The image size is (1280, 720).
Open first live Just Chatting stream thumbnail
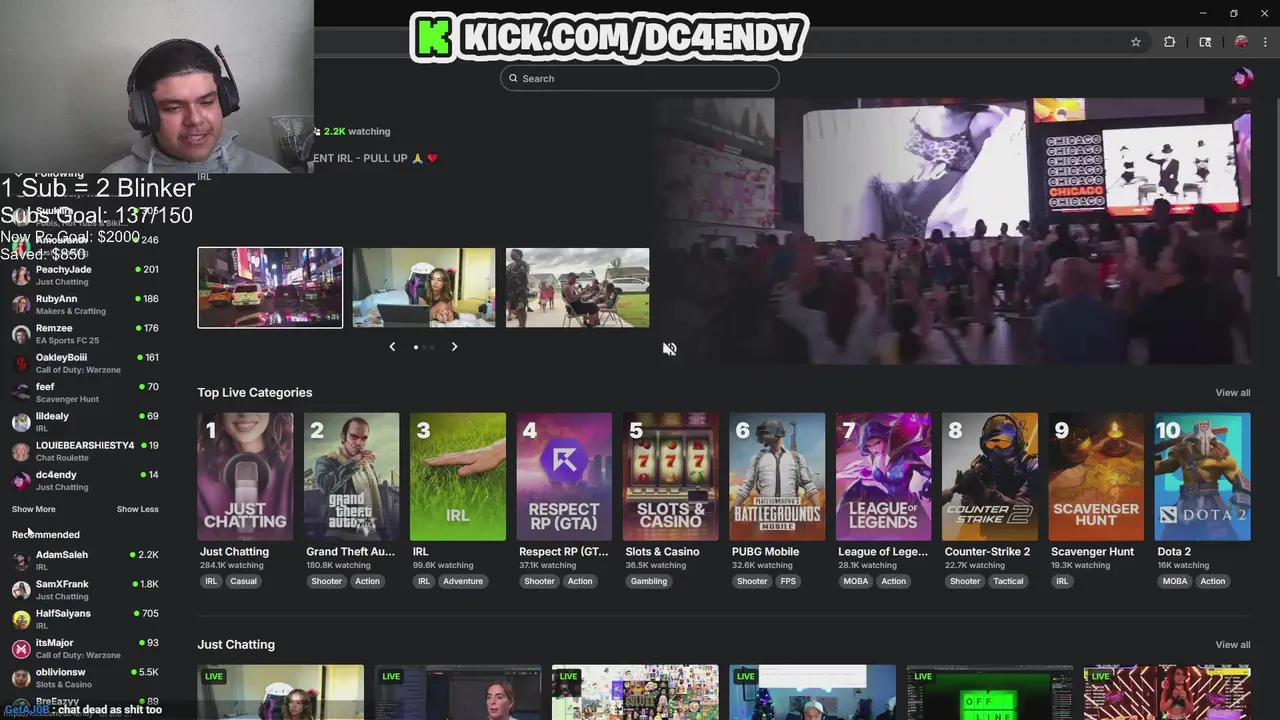(x=281, y=692)
